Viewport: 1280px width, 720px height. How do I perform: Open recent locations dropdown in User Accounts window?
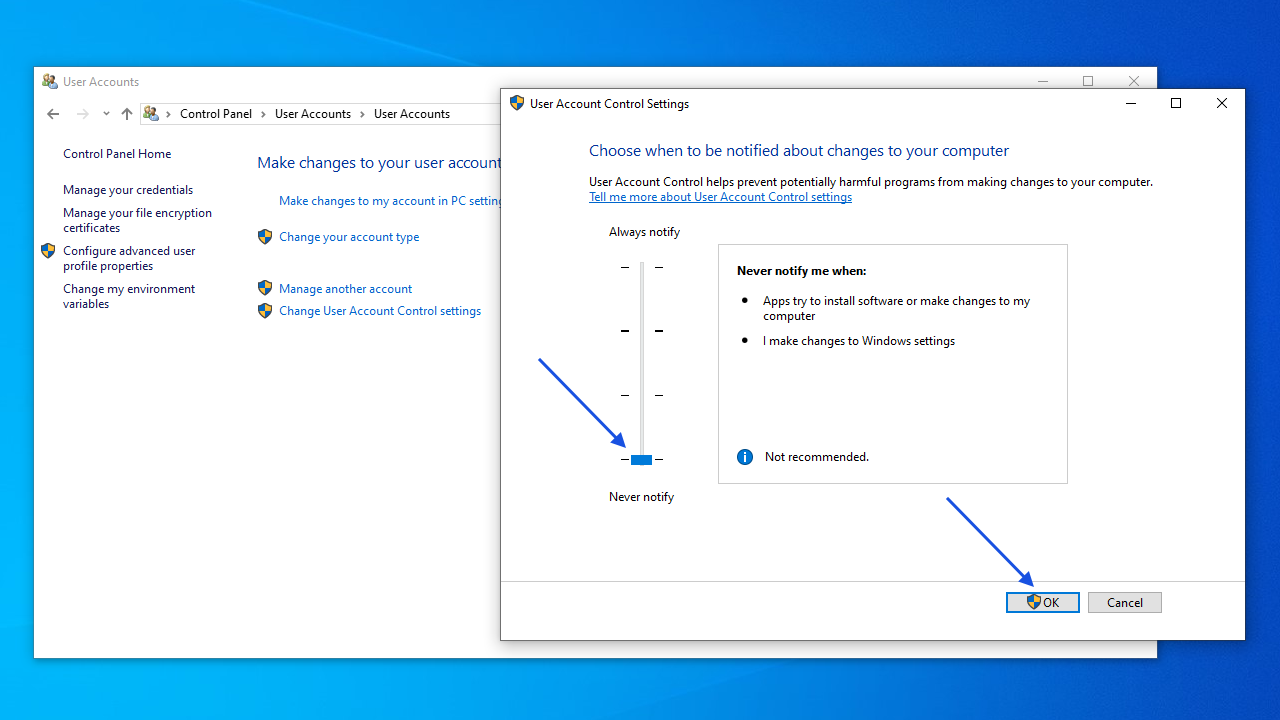coord(106,114)
